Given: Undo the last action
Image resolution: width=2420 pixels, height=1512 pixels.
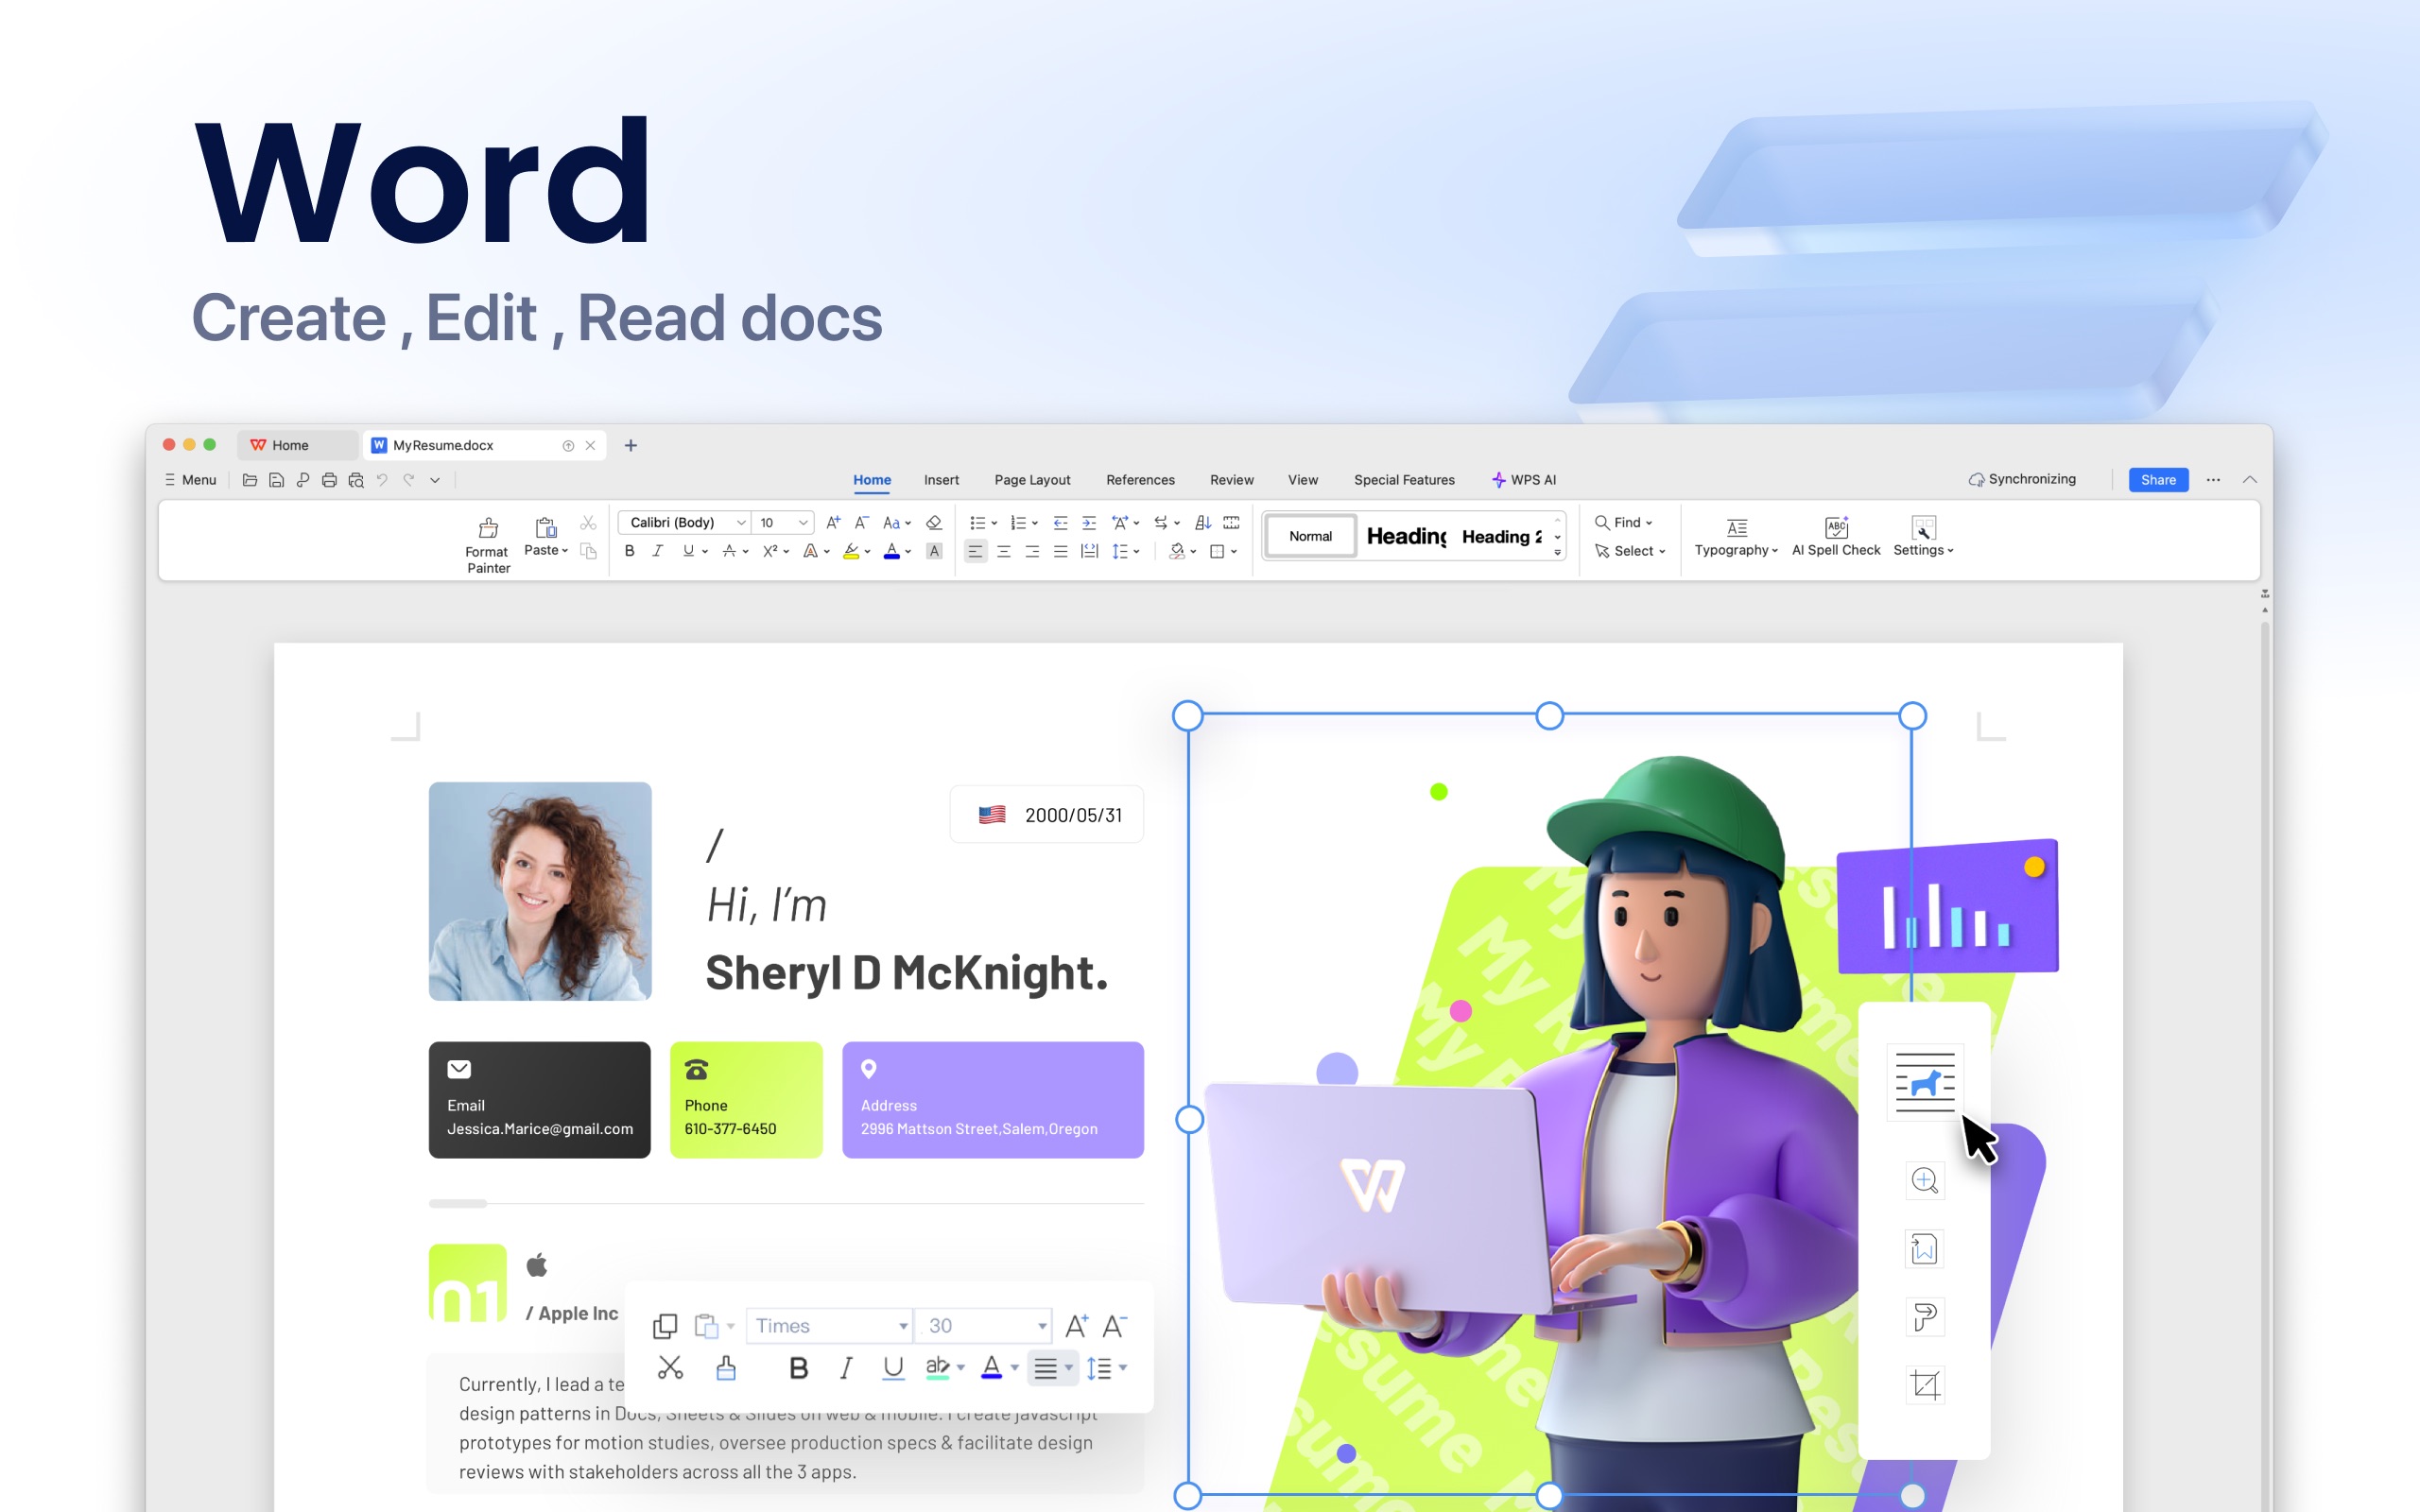Looking at the screenshot, I should click(382, 480).
